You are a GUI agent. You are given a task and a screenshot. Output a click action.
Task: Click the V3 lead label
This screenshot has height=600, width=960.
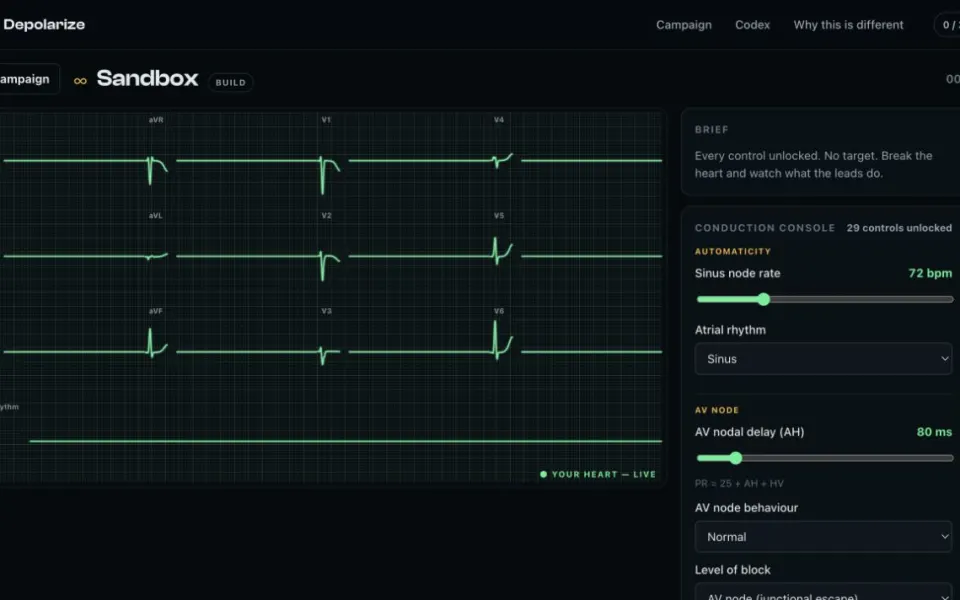tap(326, 311)
